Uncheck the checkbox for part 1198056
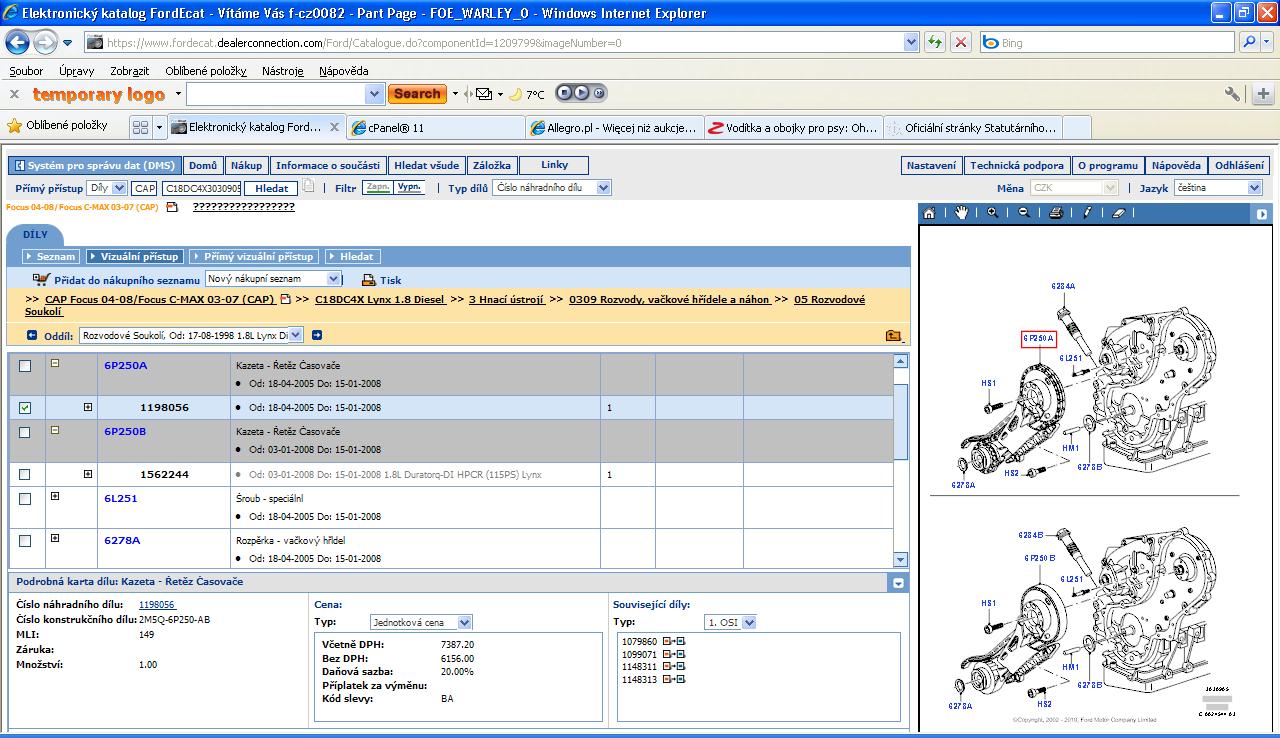 coord(25,408)
